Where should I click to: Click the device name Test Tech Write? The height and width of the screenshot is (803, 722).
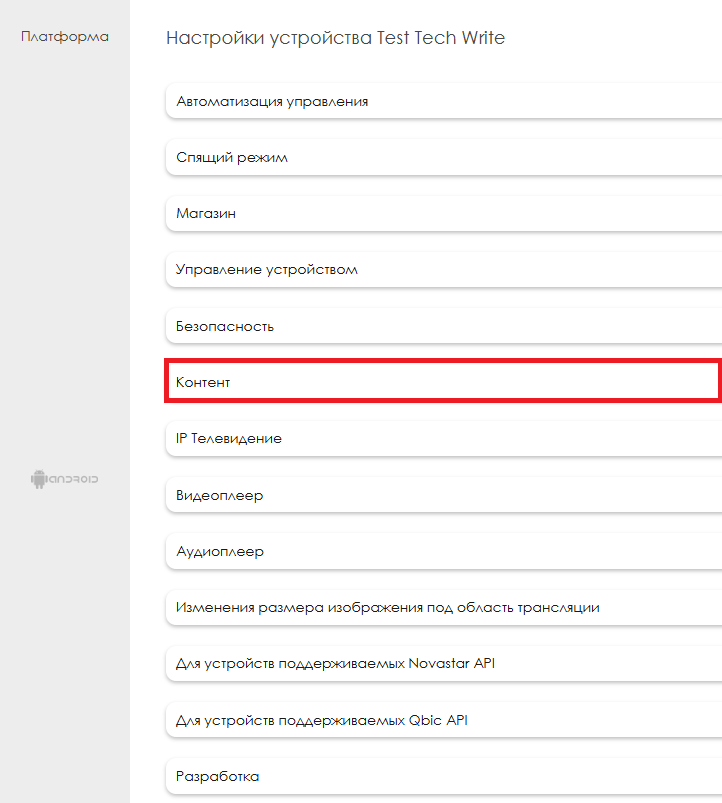[x=441, y=38]
